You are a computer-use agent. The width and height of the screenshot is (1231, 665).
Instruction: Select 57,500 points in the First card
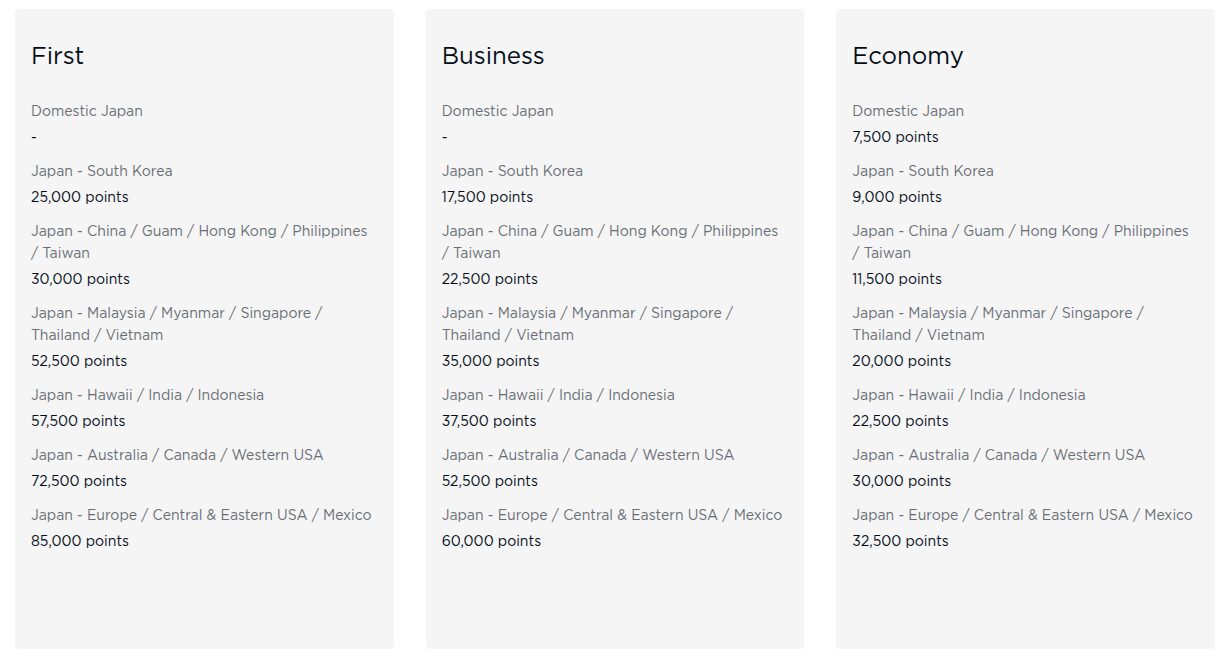(78, 421)
